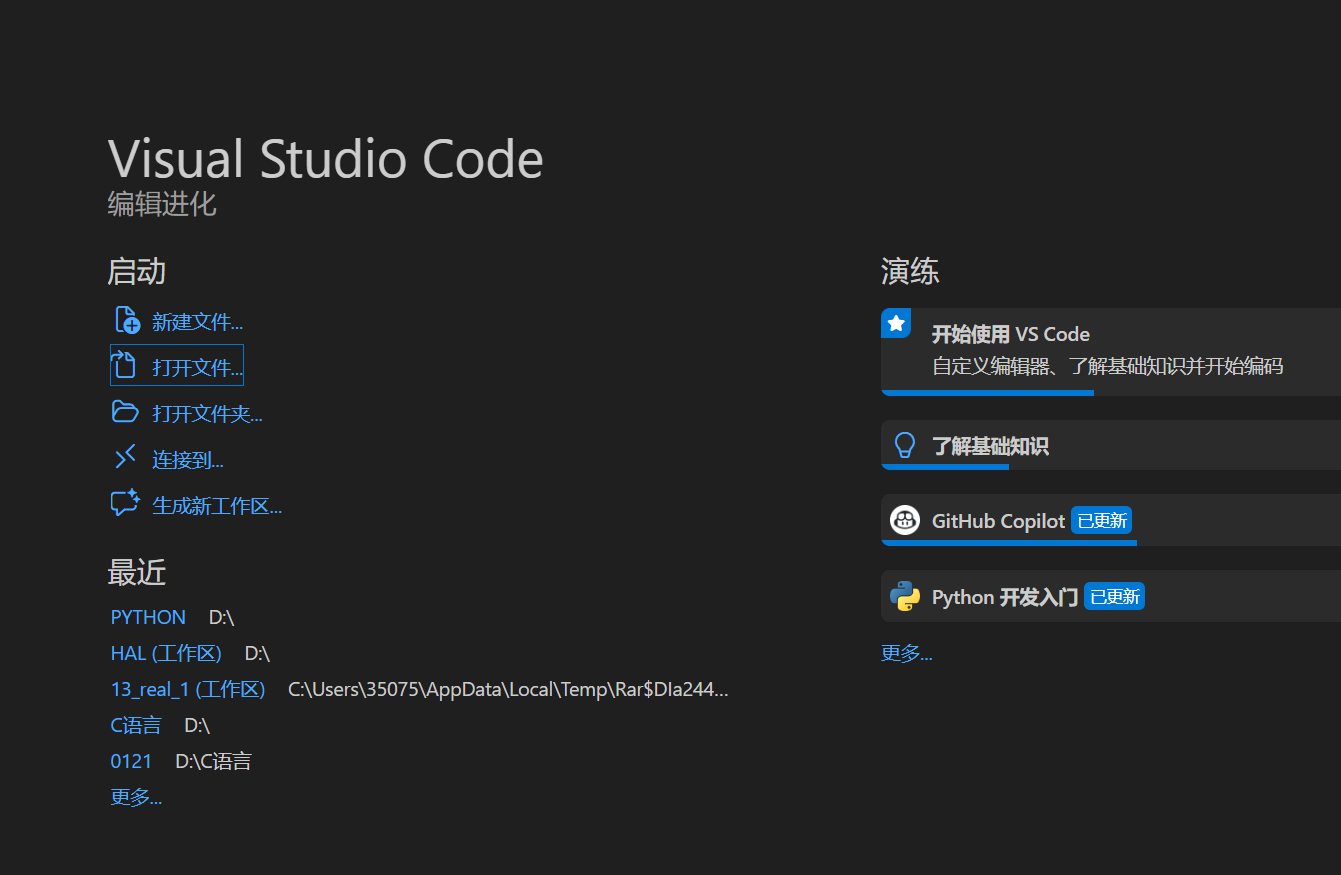Open Python 开发入门 walkthrough card
1341x875 pixels.
1111,596
